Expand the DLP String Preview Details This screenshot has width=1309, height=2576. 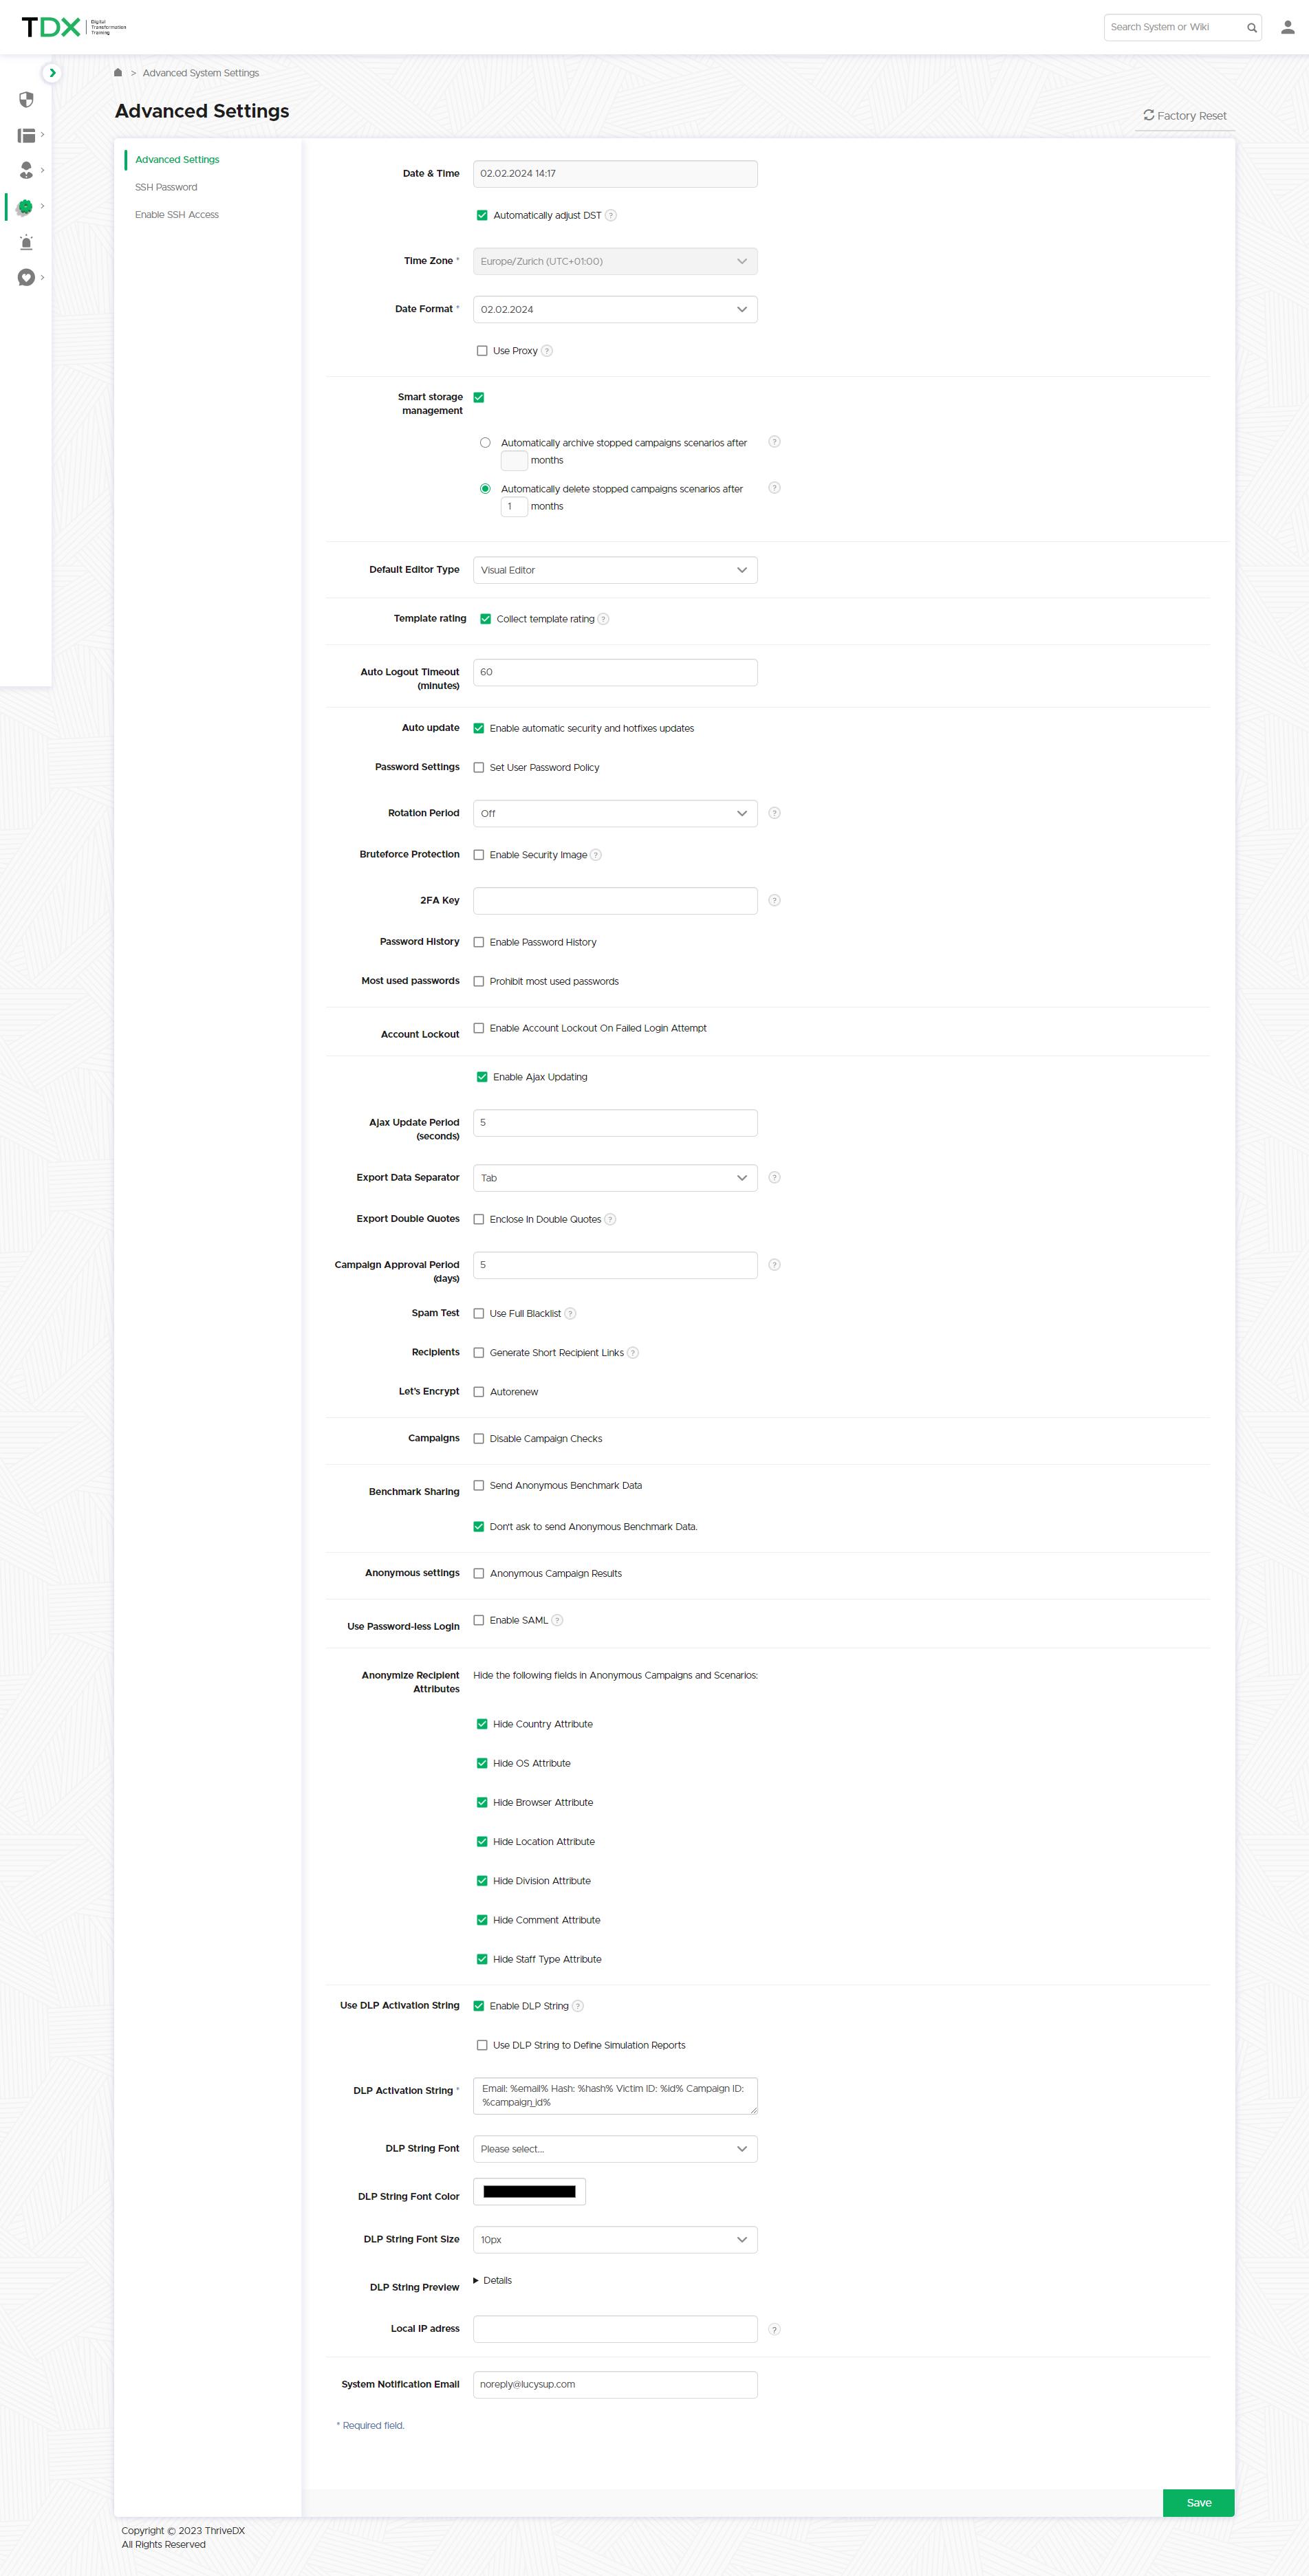pyautogui.click(x=492, y=2280)
